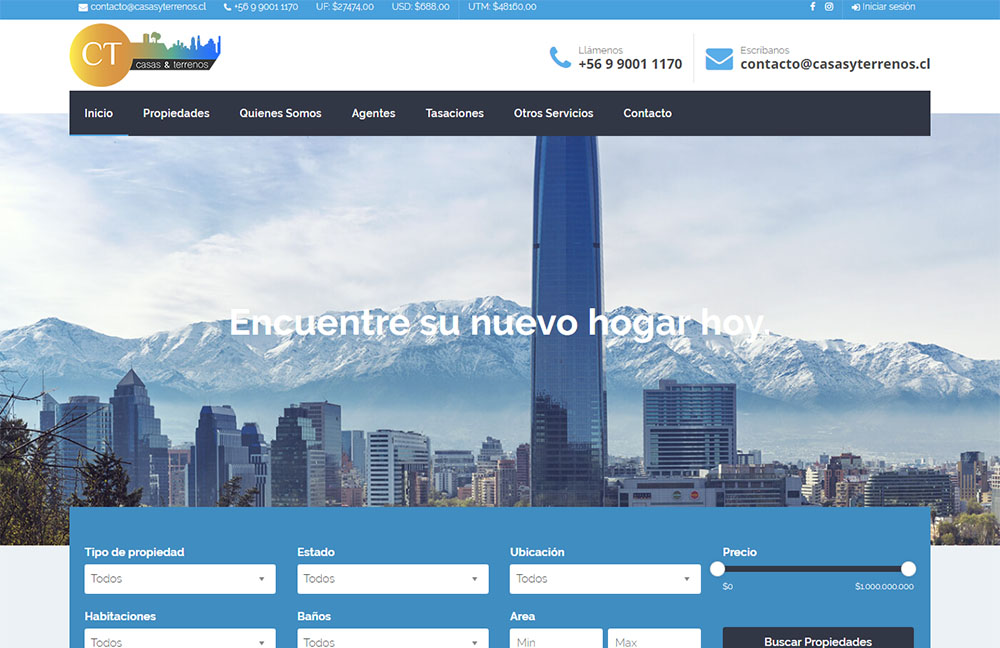1000x648 pixels.
Task: Open Otros Servicios menu item
Action: tap(553, 113)
